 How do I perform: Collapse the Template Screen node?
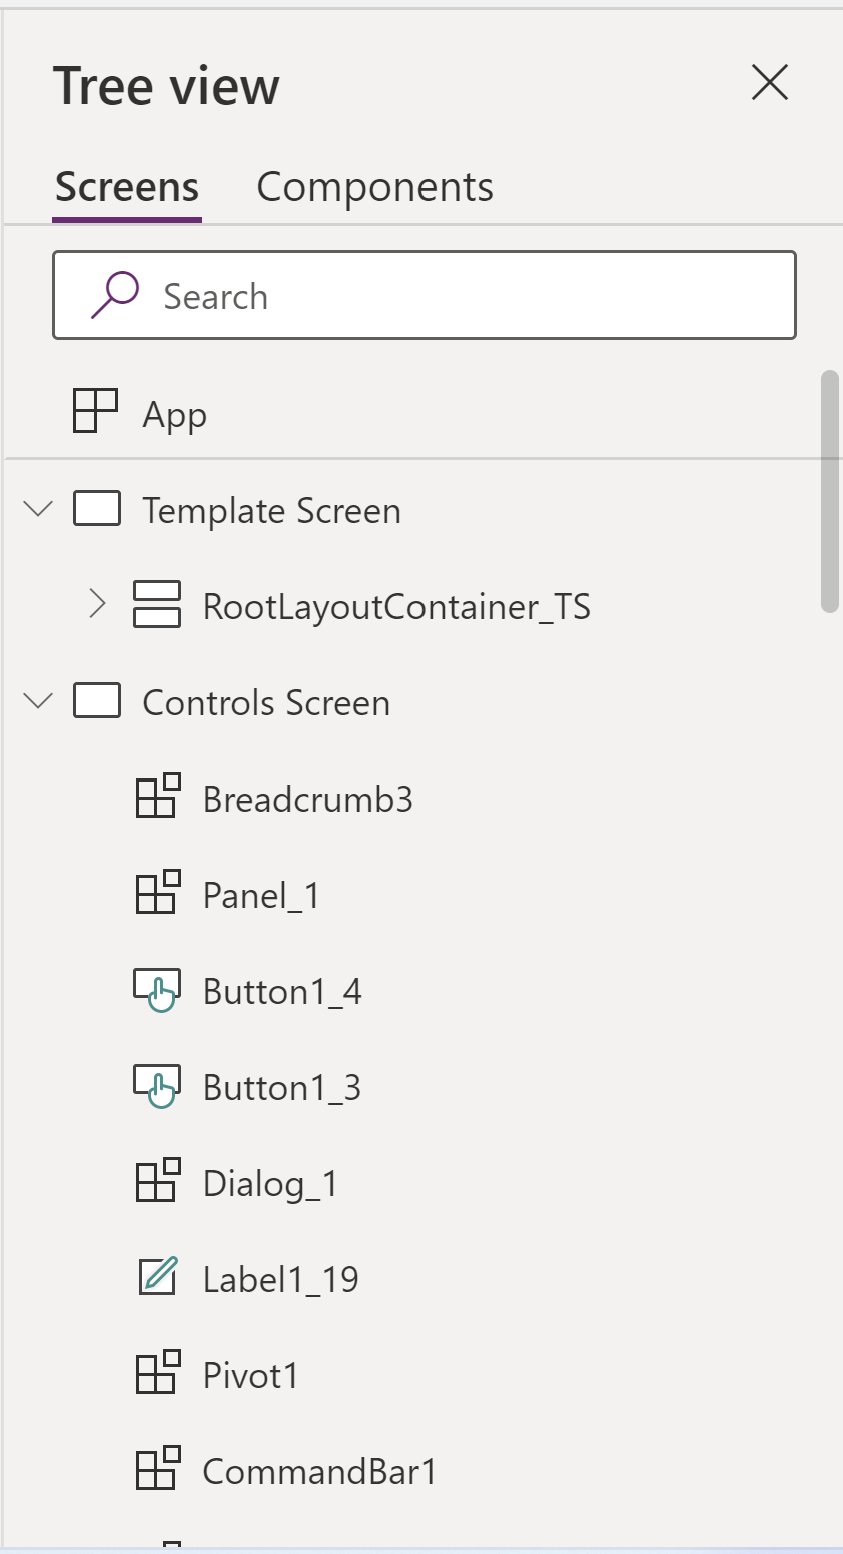click(x=38, y=509)
